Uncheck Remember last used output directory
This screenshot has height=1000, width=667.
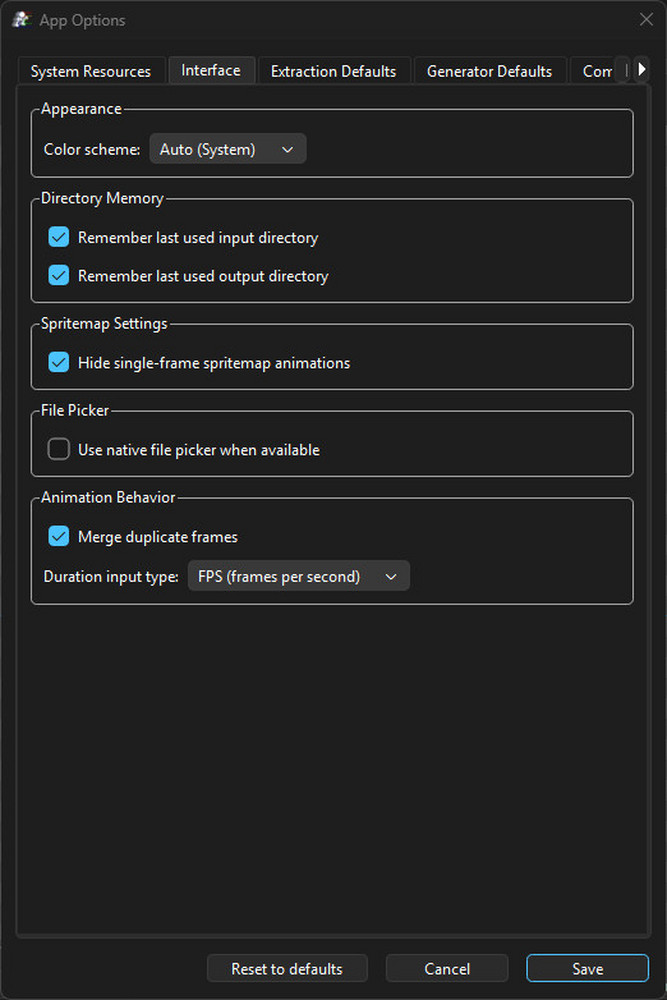coord(58,275)
